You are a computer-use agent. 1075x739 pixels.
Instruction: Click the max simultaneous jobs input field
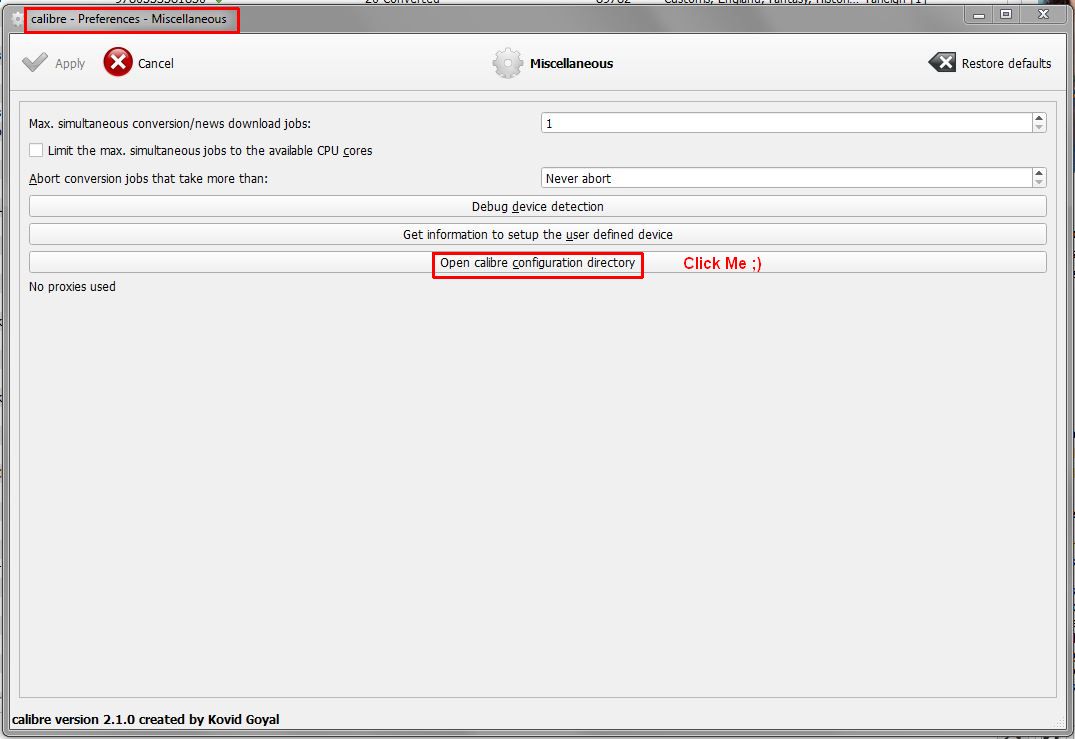(786, 123)
